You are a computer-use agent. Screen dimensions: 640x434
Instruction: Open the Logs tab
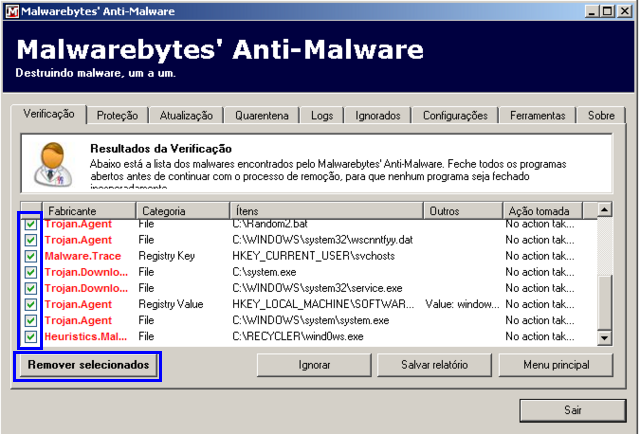322,116
